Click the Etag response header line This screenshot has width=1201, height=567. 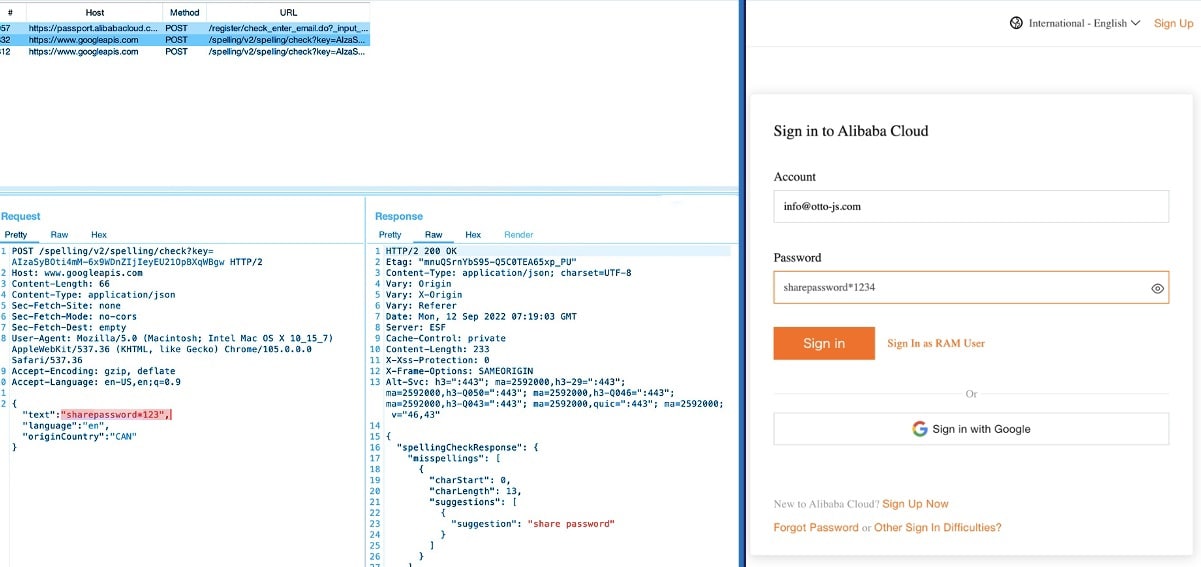point(480,261)
